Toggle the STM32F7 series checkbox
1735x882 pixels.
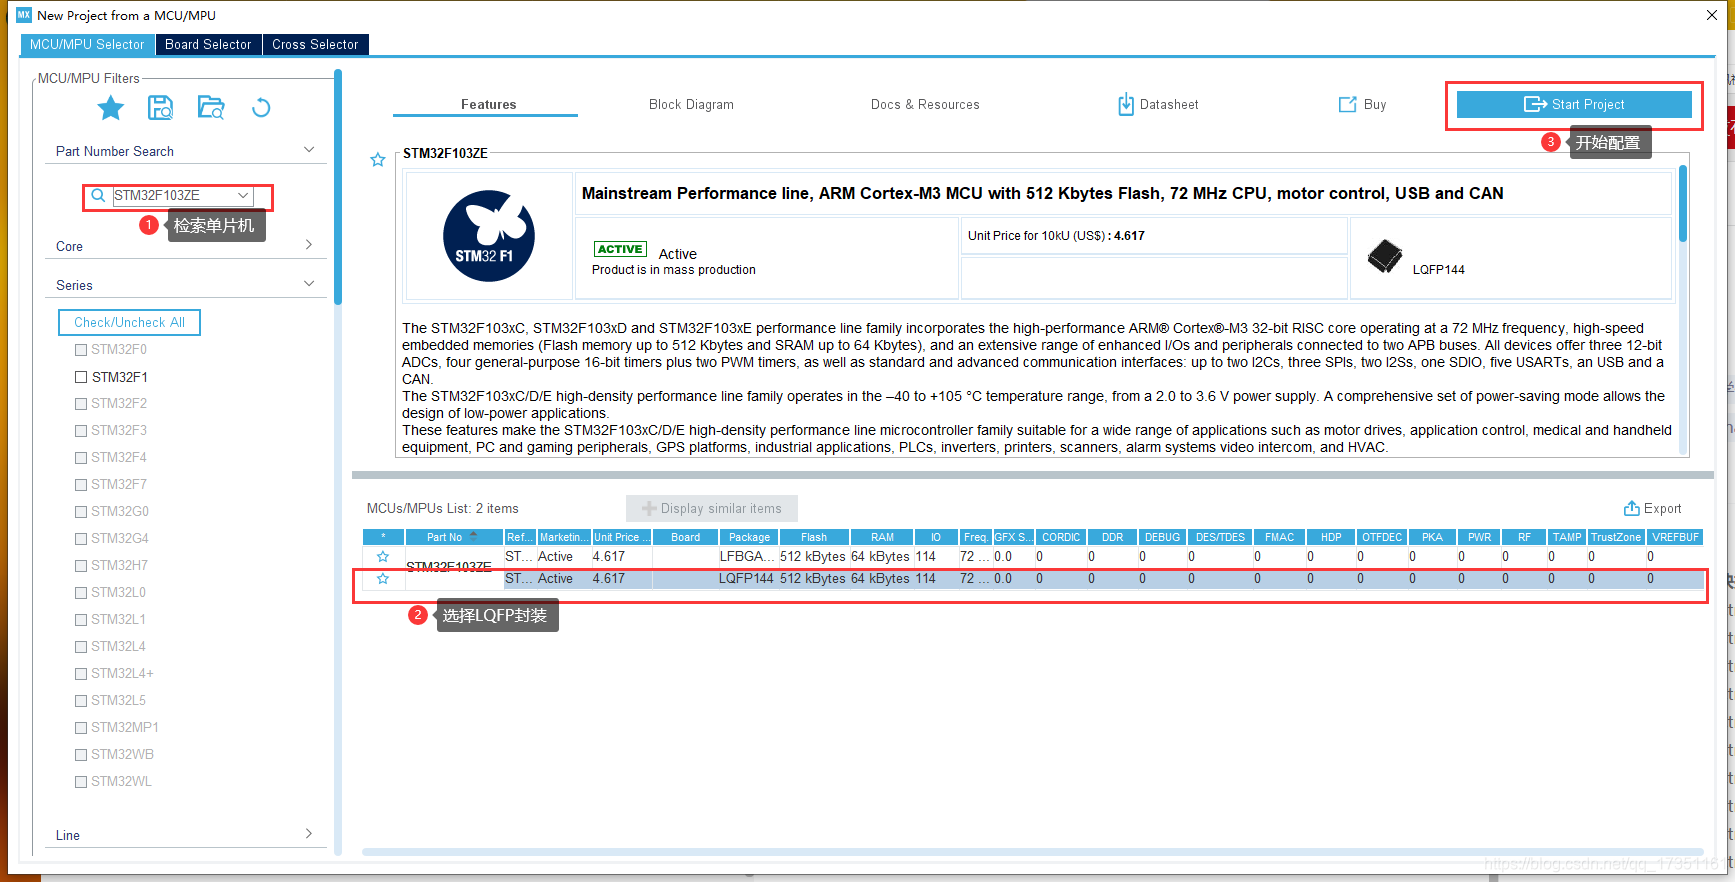click(81, 485)
